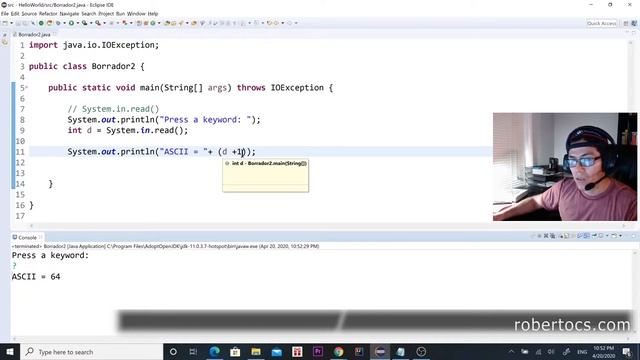Click the Package Explorer sidebar icon
This screenshot has height=360, width=640.
(5, 42)
